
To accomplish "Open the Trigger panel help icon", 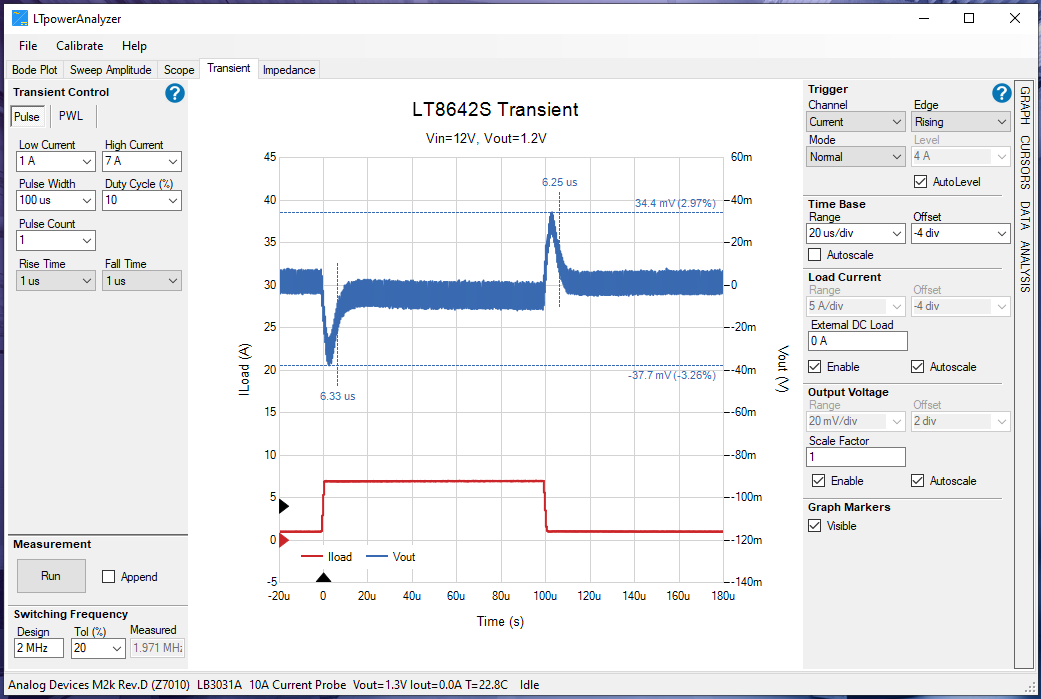I will pos(1001,92).
